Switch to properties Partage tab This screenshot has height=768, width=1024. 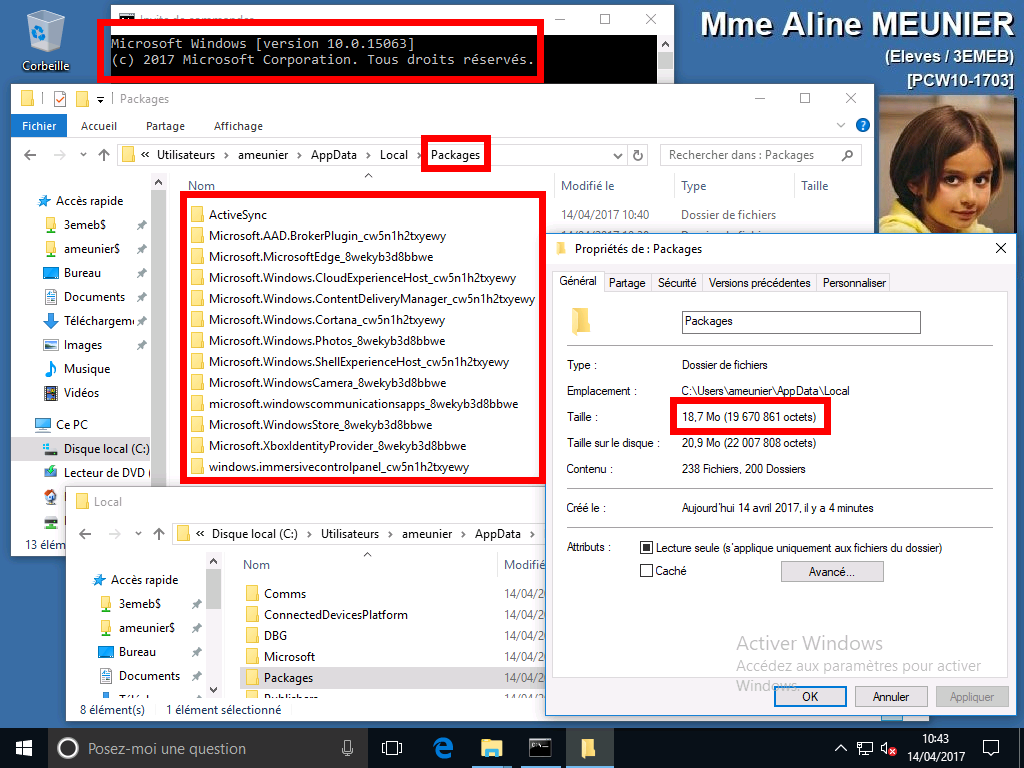[x=627, y=283]
